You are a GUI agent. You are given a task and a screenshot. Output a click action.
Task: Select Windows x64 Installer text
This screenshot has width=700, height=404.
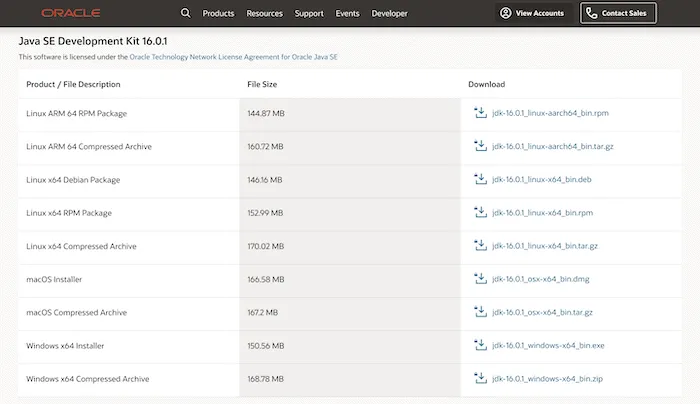click(x=65, y=346)
